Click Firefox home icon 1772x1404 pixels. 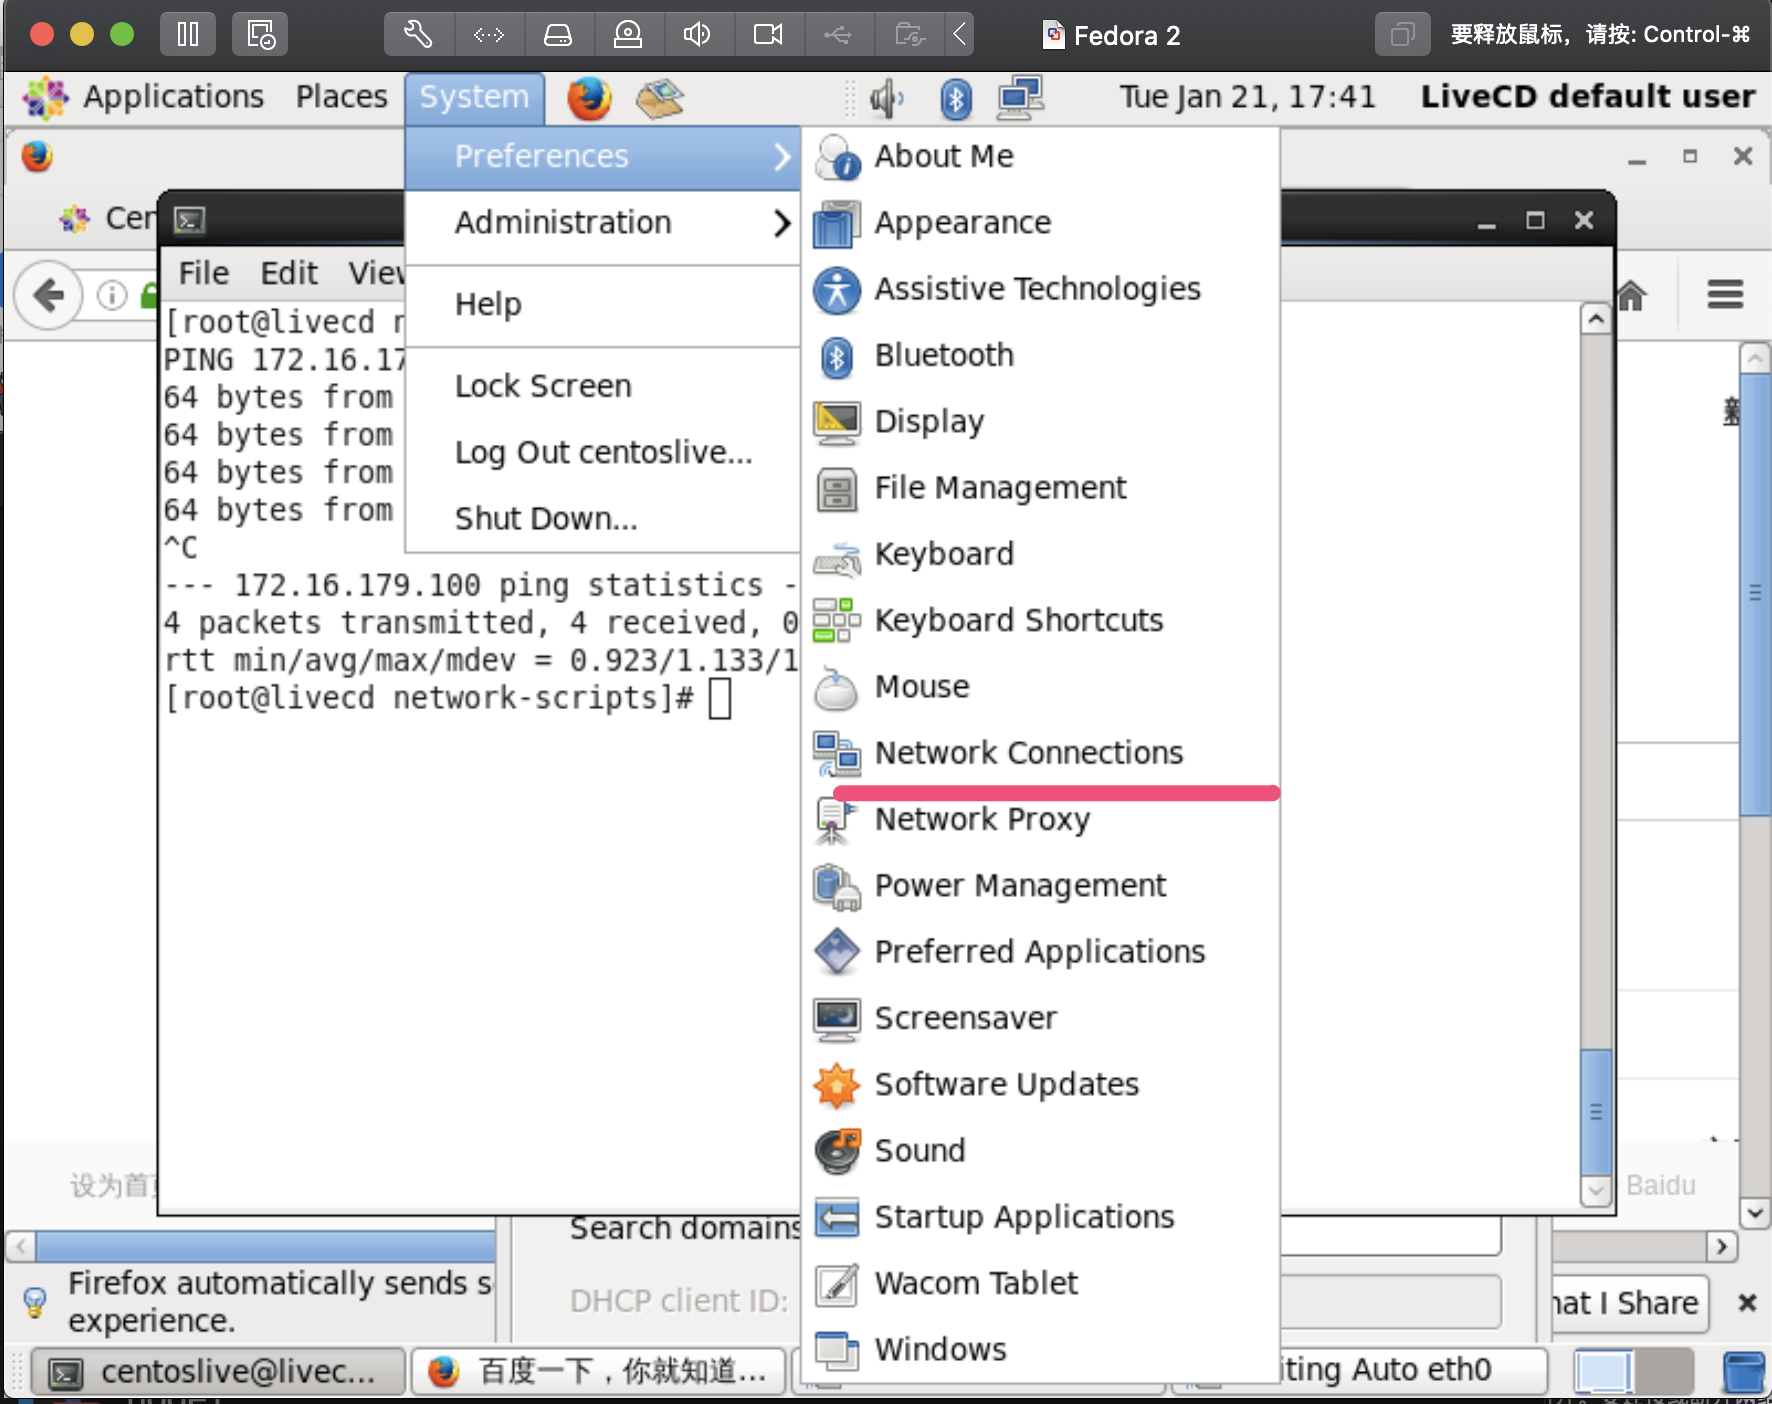(x=1631, y=295)
